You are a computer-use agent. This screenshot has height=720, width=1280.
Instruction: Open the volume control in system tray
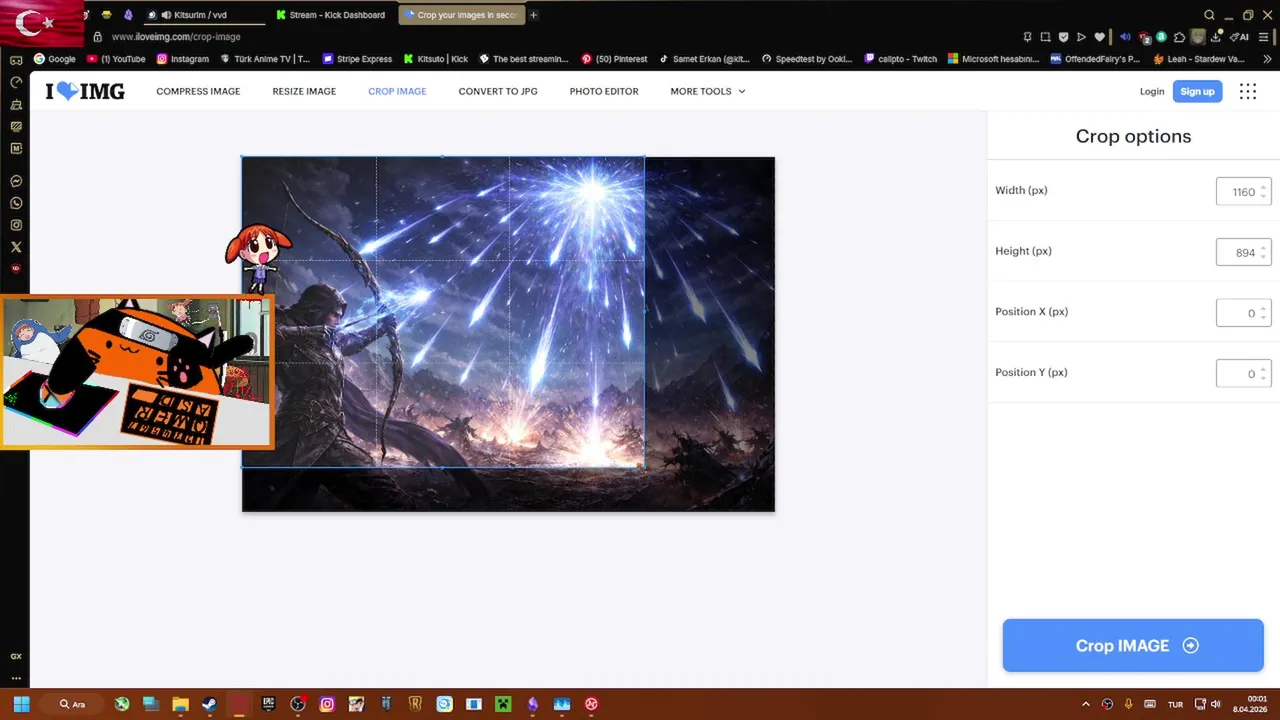point(1215,704)
